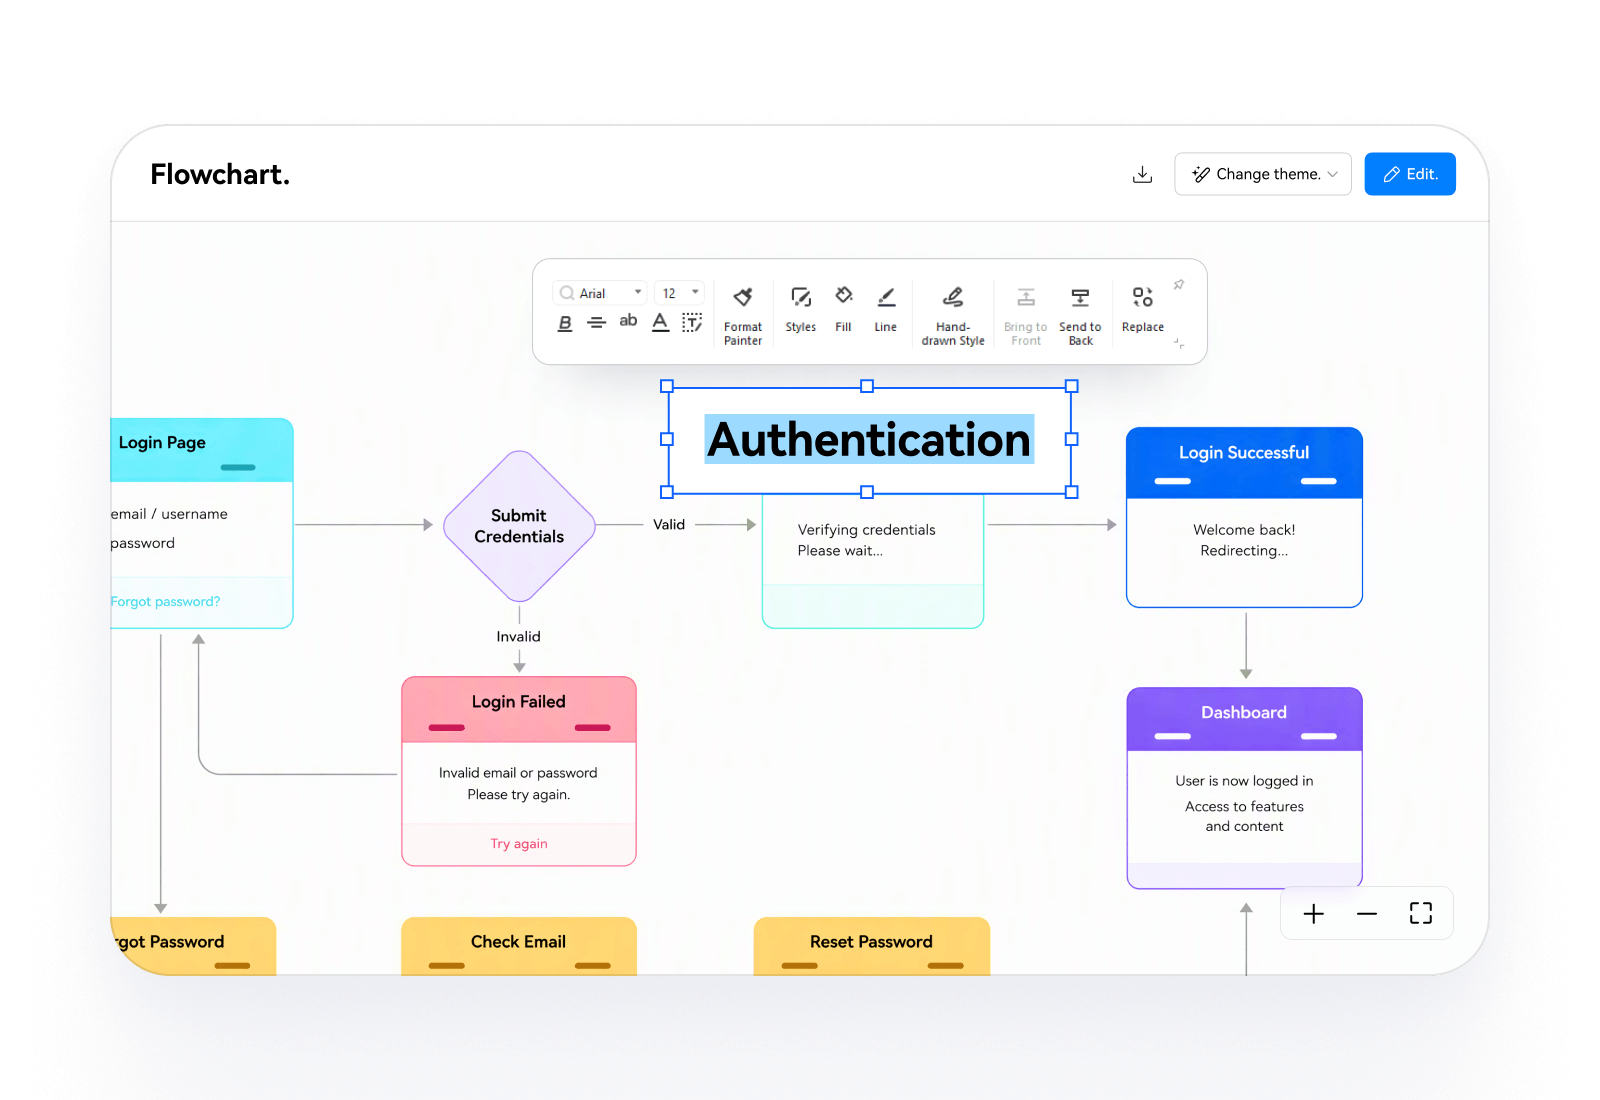The height and width of the screenshot is (1100, 1600).
Task: Zoom out with the minus button
Action: tap(1367, 913)
